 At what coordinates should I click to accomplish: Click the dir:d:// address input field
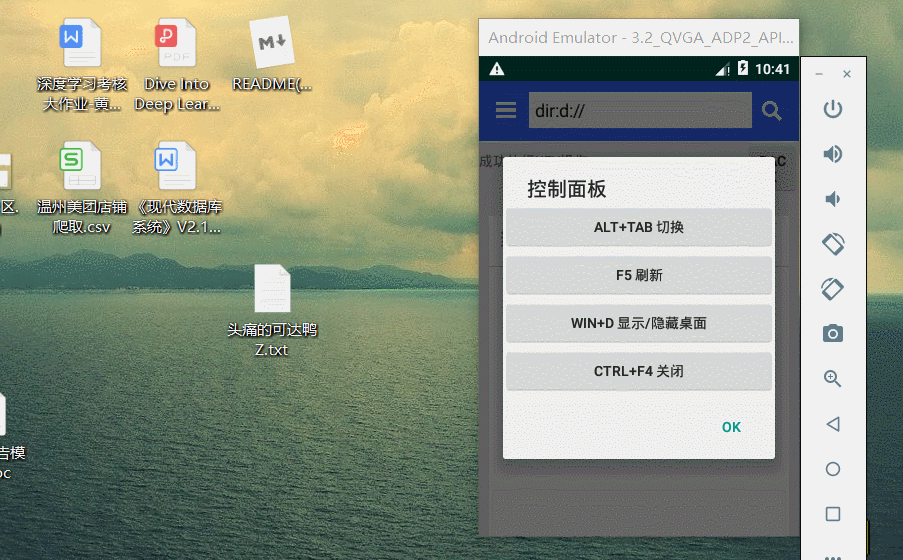[640, 110]
